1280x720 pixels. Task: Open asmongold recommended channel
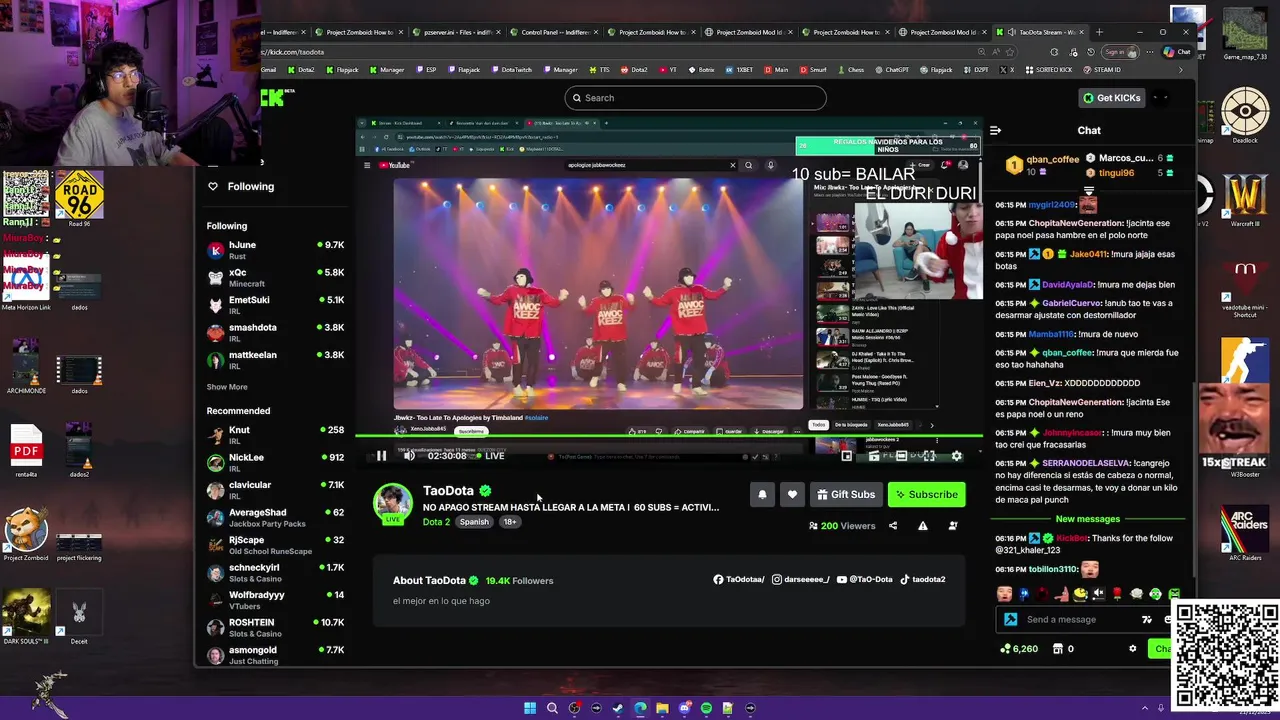pyautogui.click(x=275, y=655)
